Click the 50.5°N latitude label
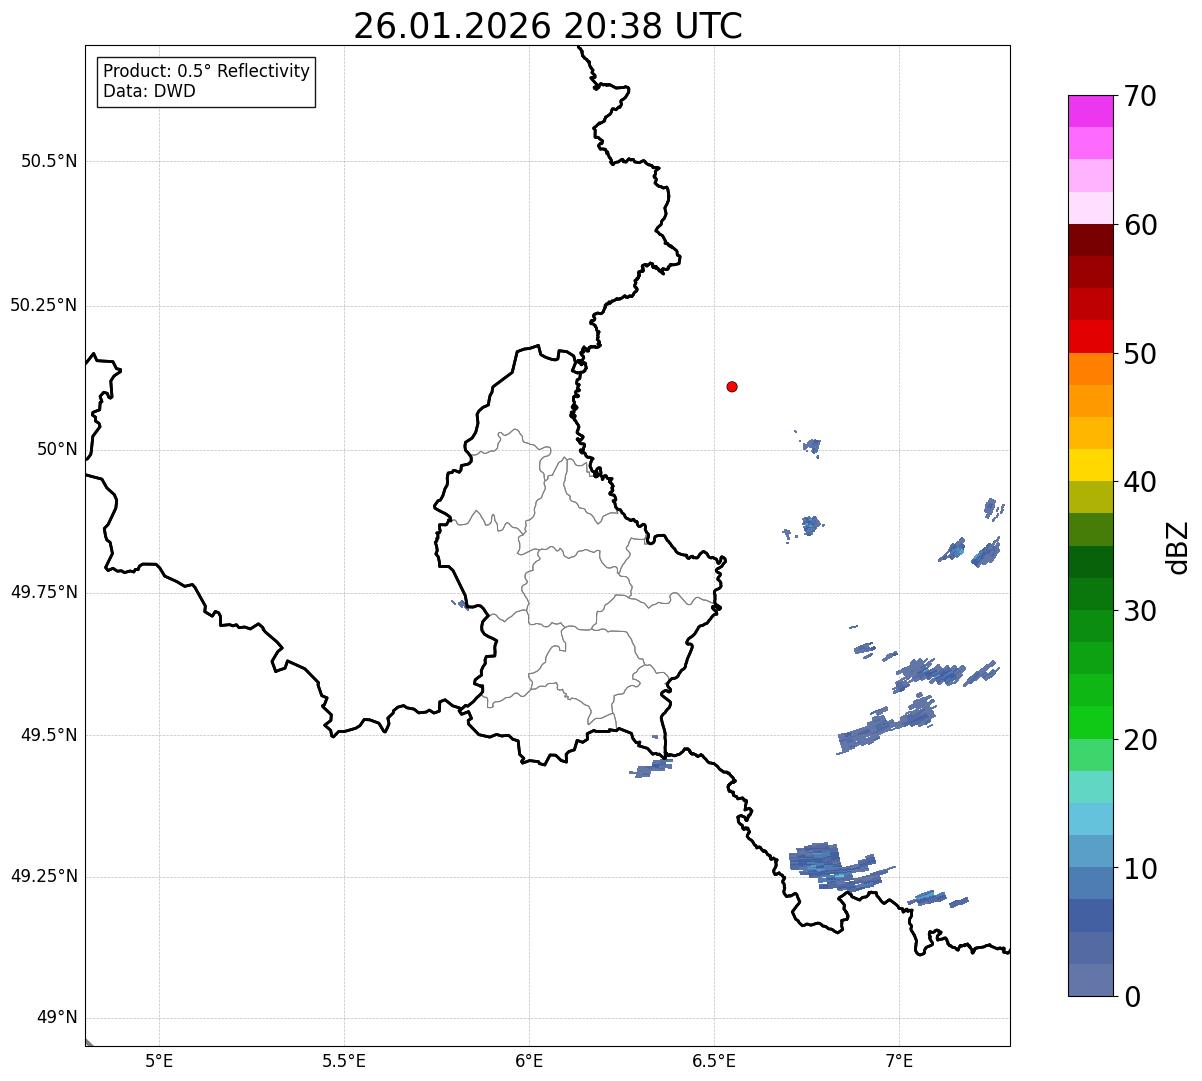The width and height of the screenshot is (1202, 1081). (49, 161)
